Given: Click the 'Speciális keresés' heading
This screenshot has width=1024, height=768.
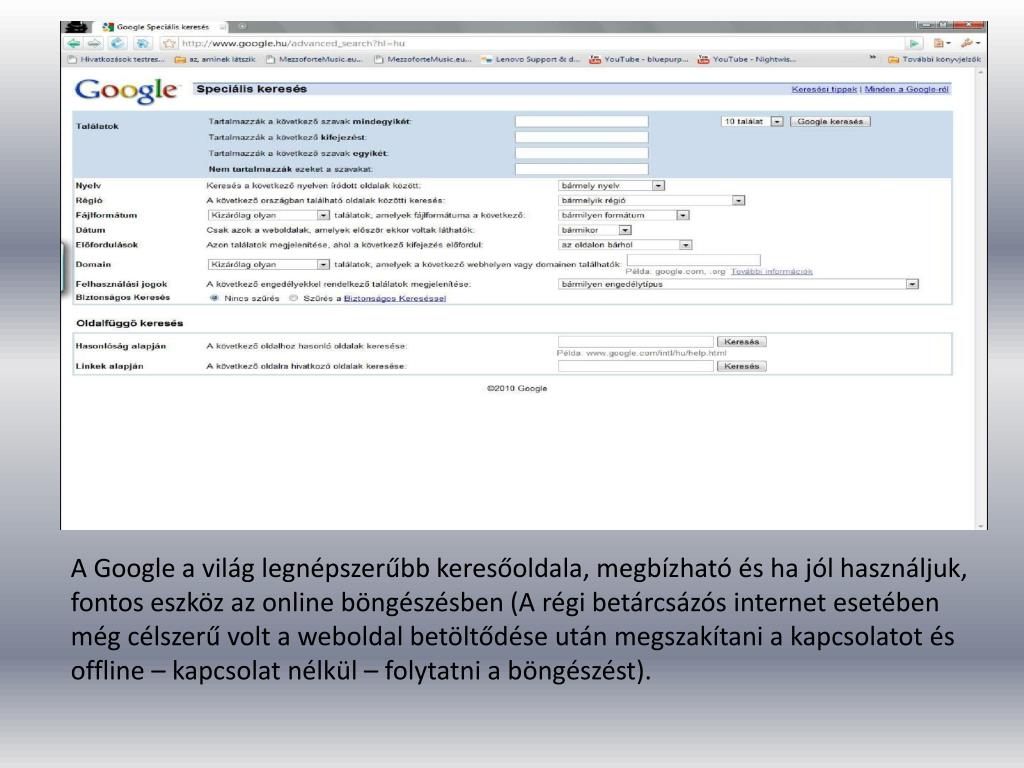Looking at the screenshot, I should [x=251, y=89].
